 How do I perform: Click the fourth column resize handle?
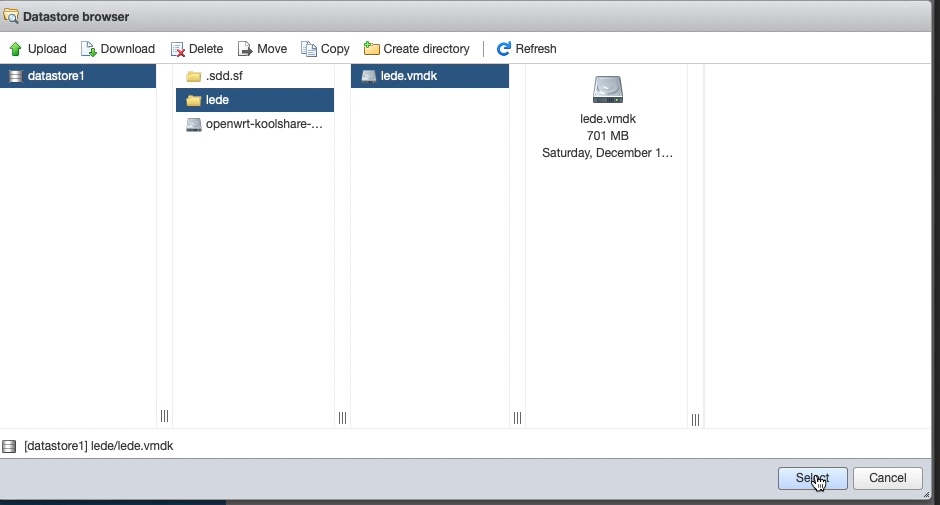point(695,420)
